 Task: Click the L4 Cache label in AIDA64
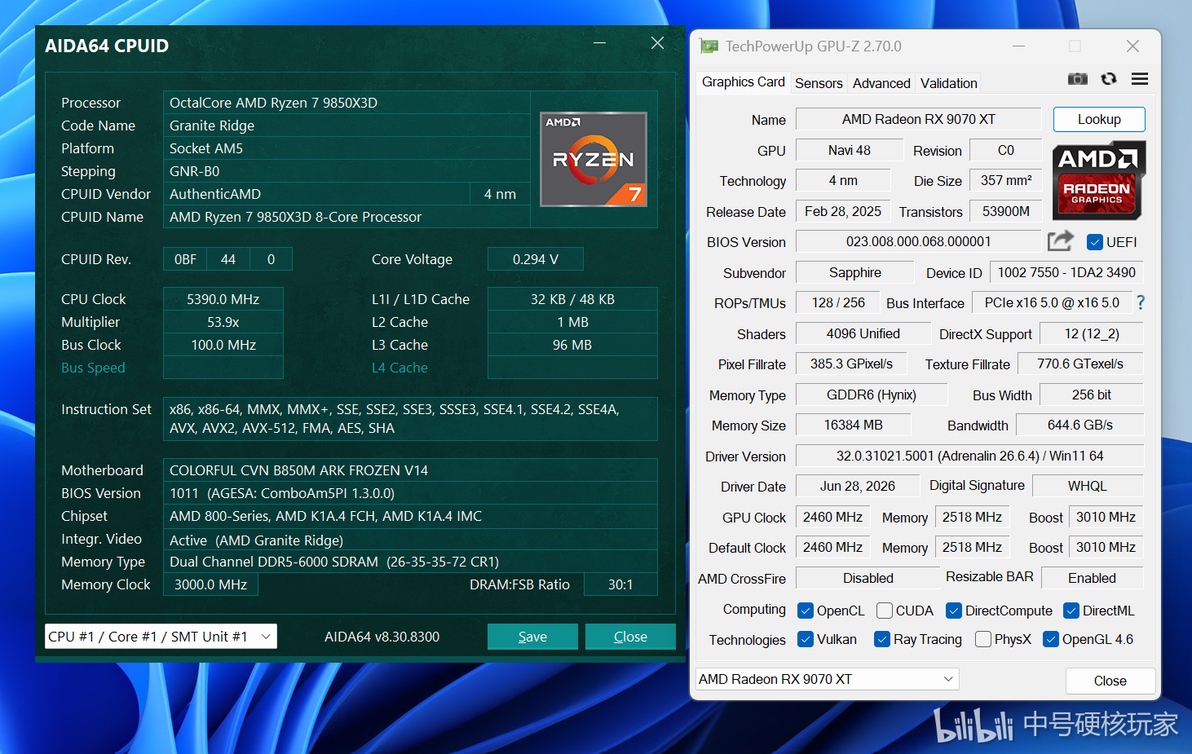point(399,368)
